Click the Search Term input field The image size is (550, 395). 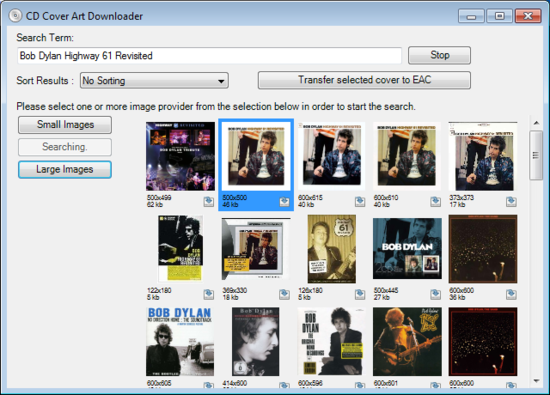[x=209, y=56]
